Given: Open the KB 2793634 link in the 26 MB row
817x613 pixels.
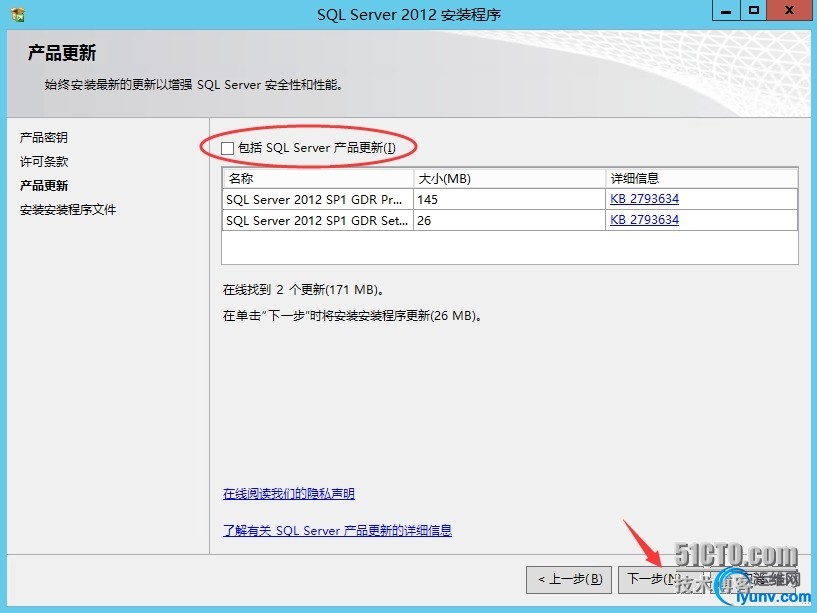Looking at the screenshot, I should (x=645, y=219).
